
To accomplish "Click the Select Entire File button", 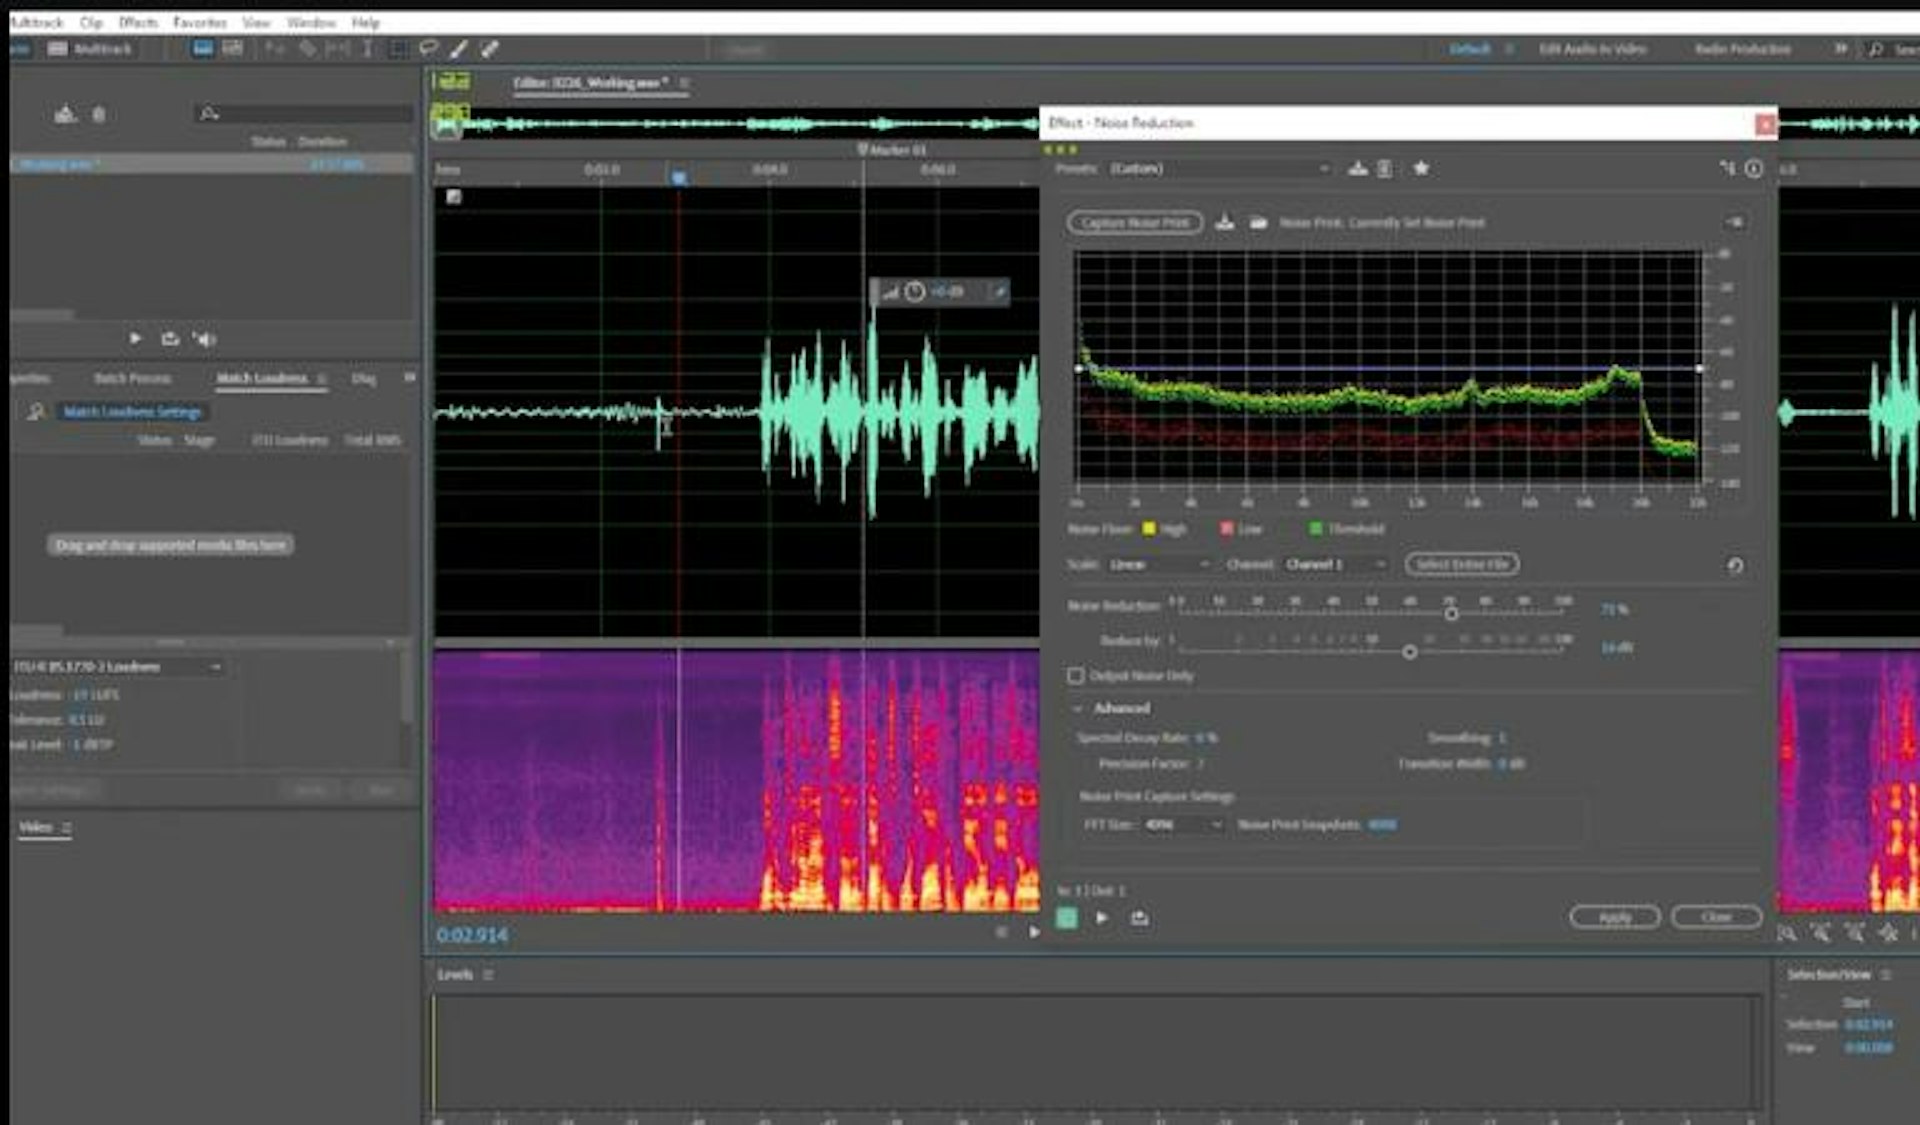I will tap(1462, 565).
